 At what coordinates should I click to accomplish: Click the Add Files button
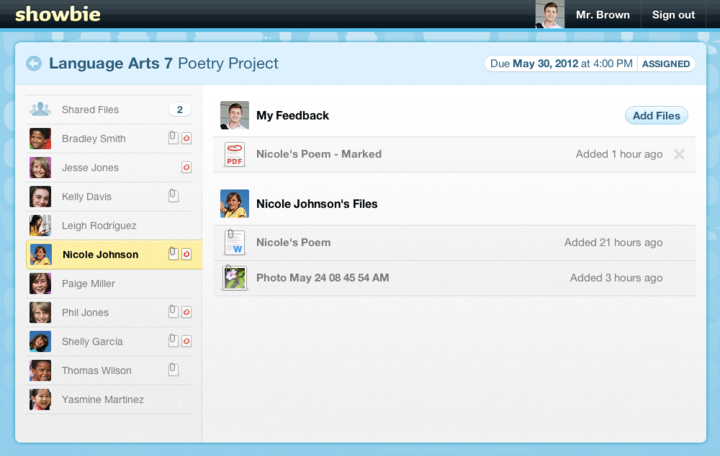656,116
